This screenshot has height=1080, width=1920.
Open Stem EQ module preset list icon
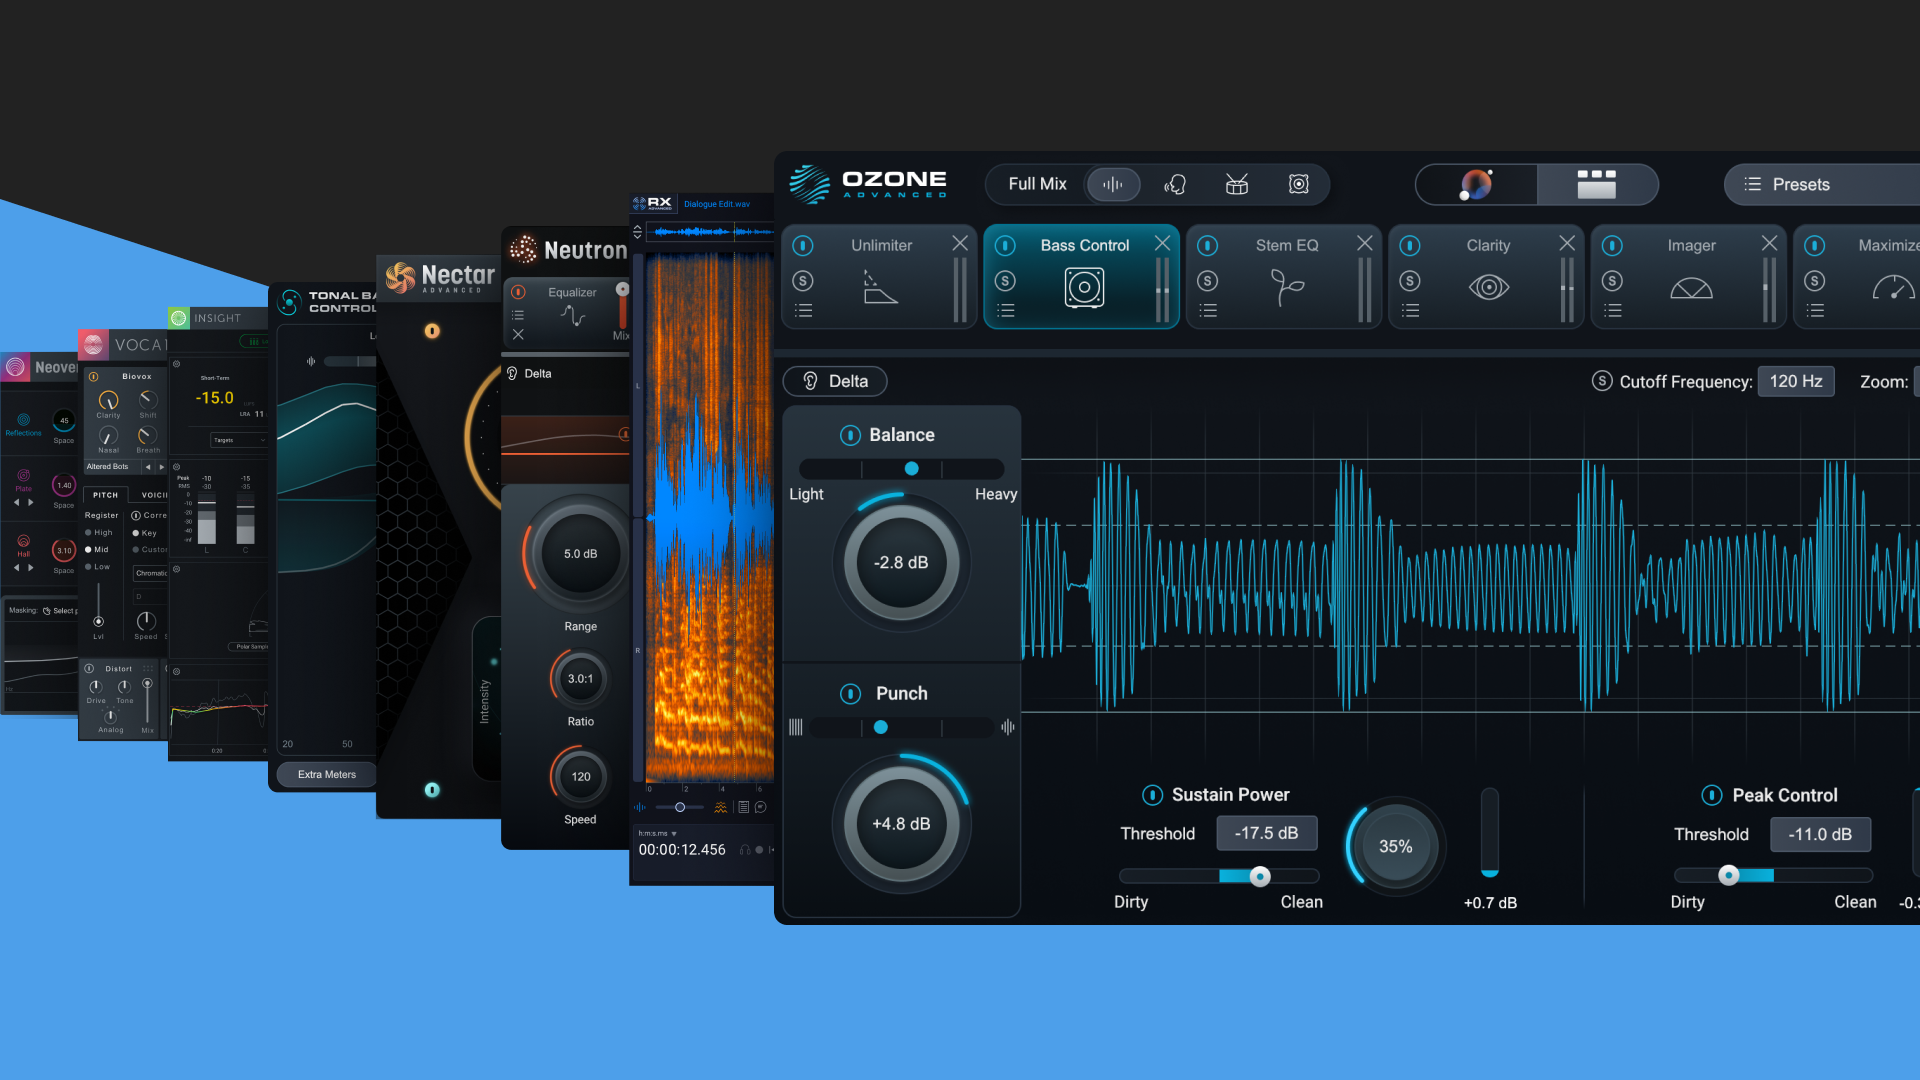(1208, 311)
